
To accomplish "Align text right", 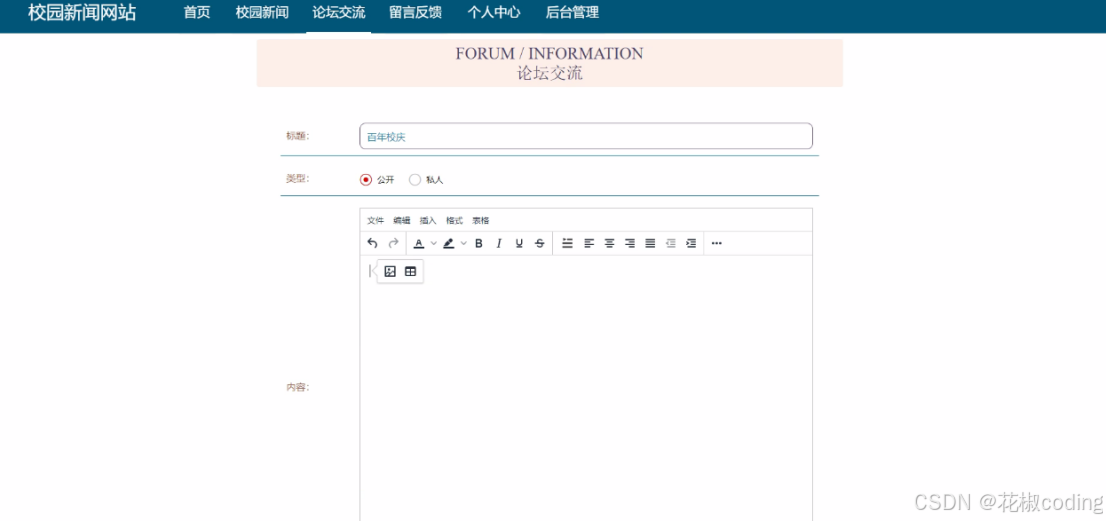I will point(630,243).
